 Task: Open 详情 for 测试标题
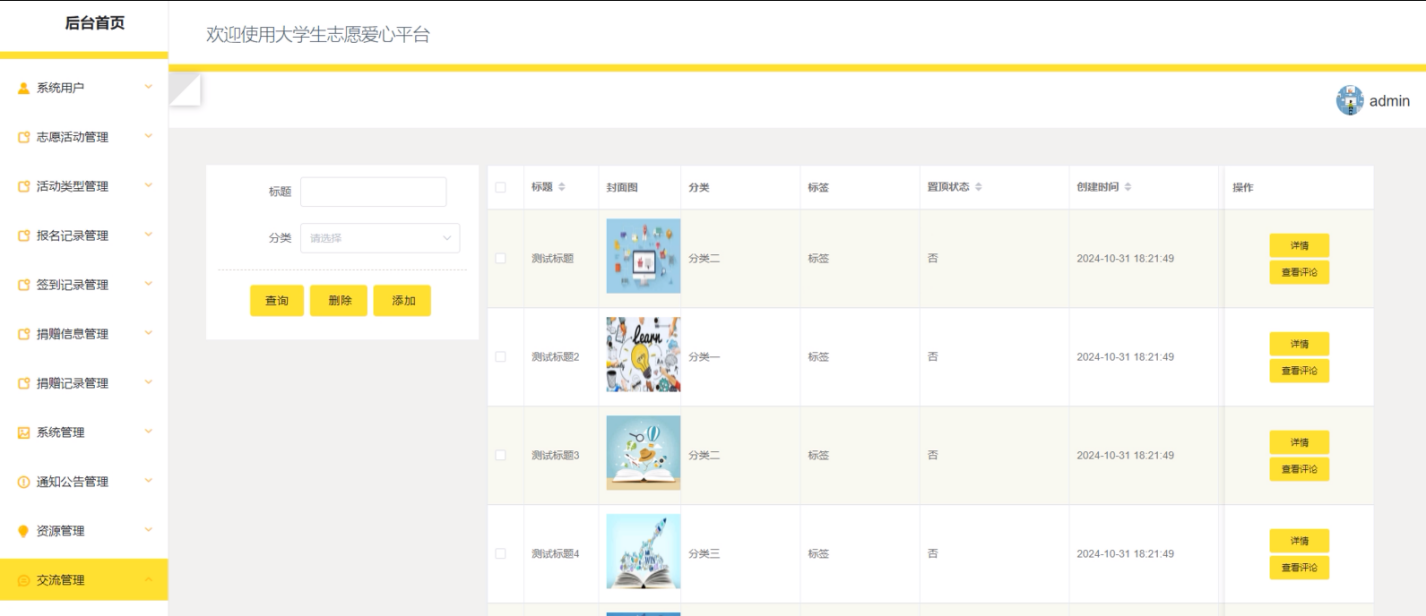[1299, 246]
